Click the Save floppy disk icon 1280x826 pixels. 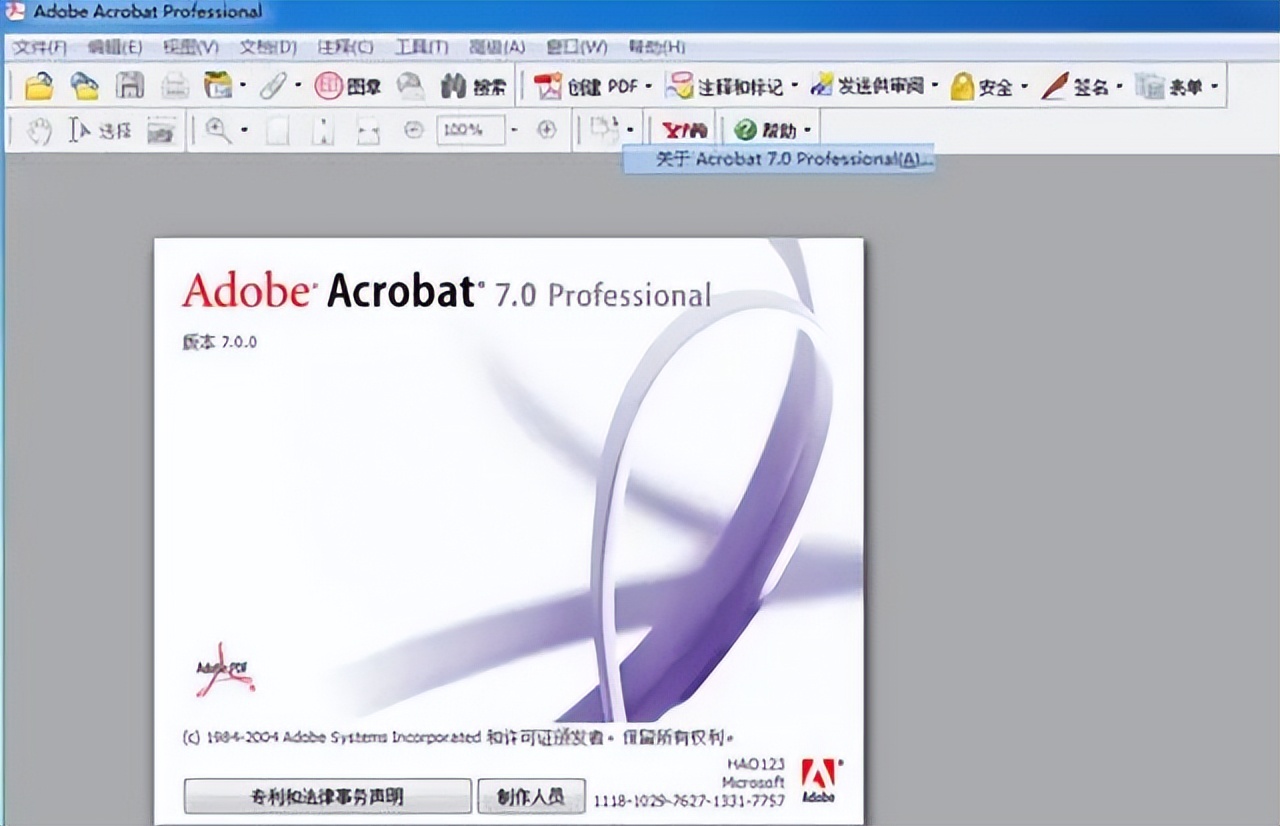pyautogui.click(x=130, y=87)
